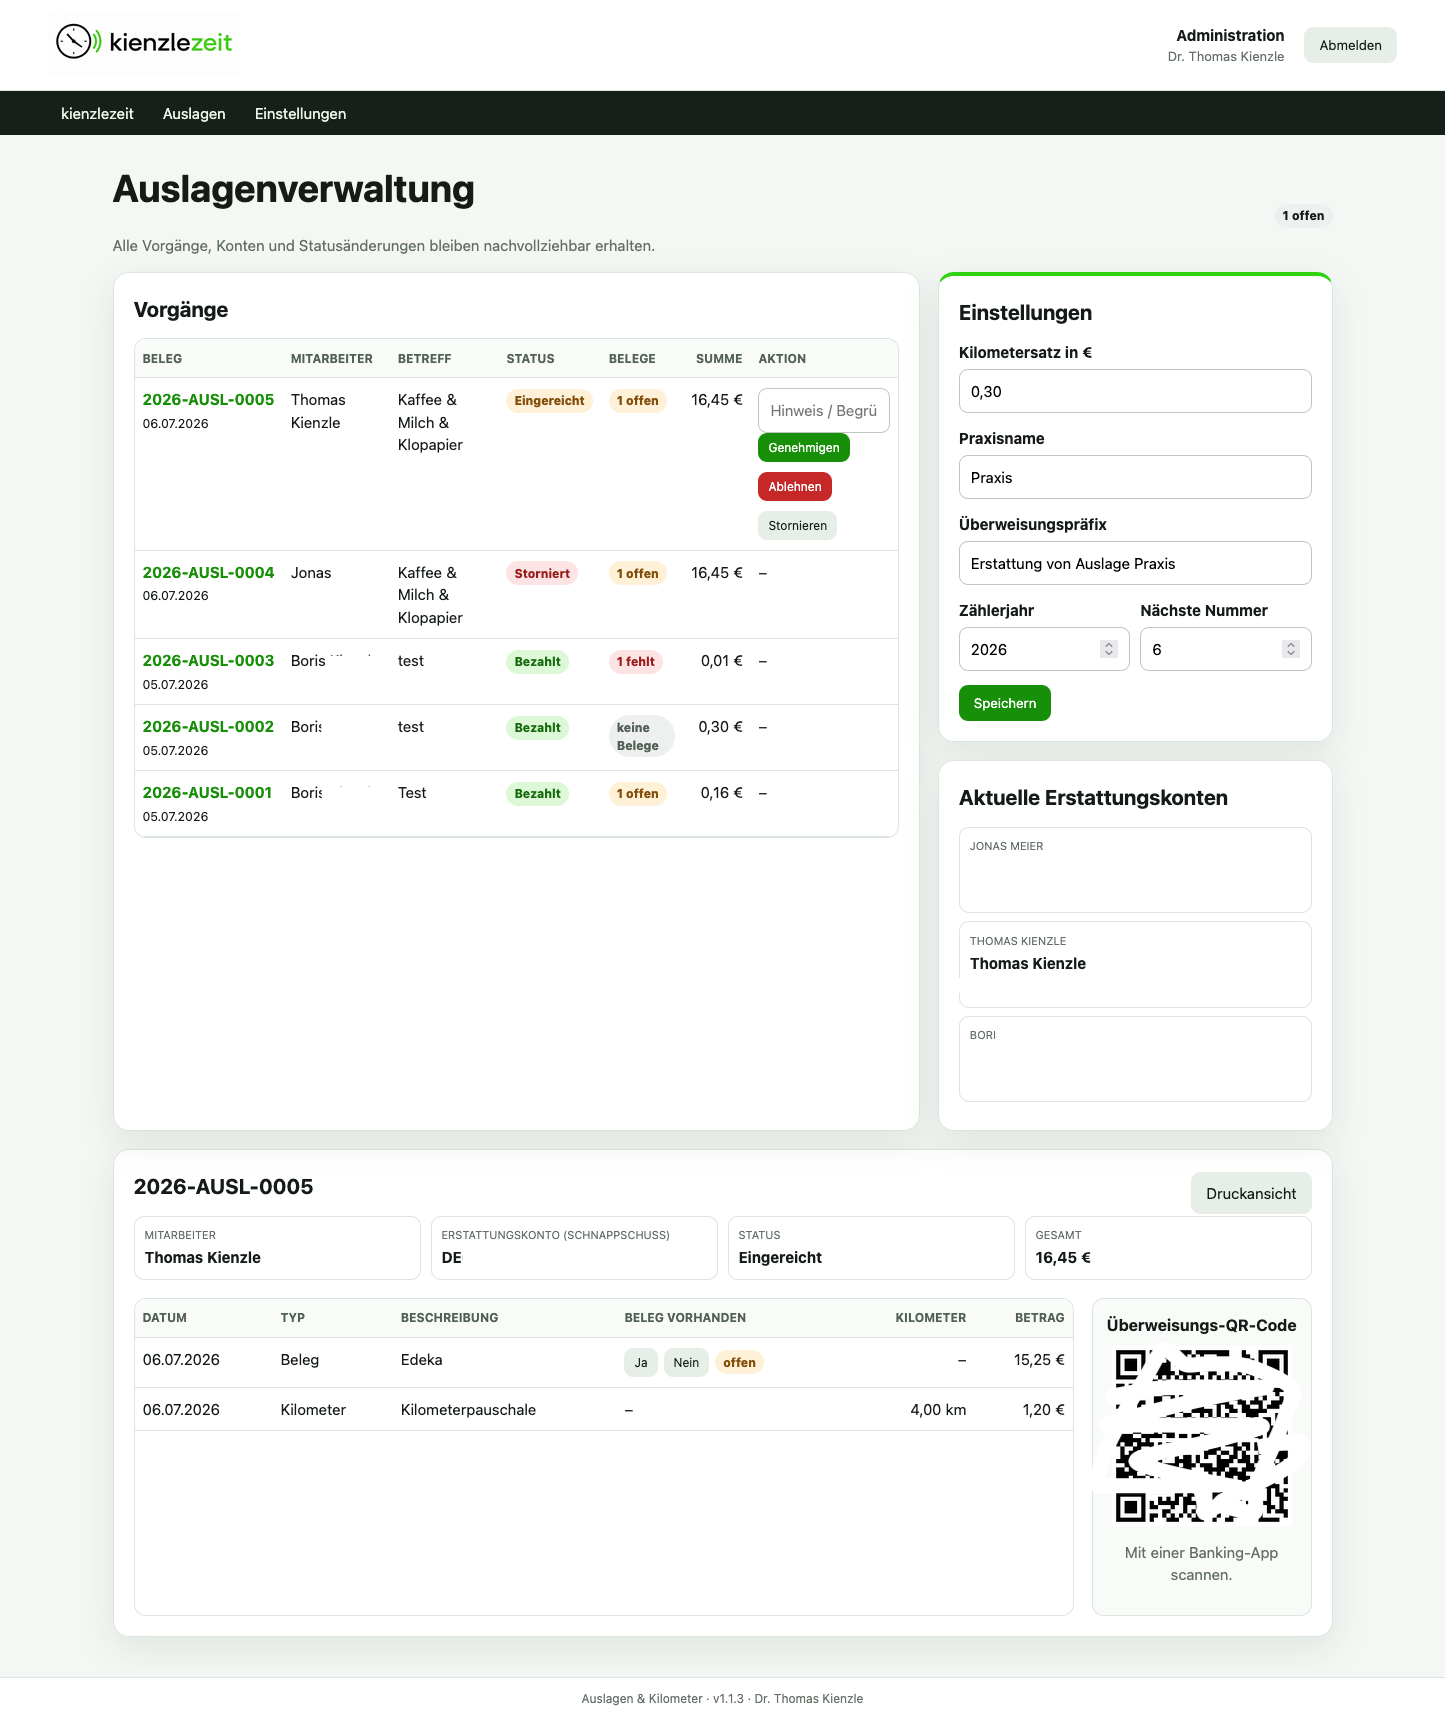Viewport: 1445px width, 1720px height.
Task: Click the 'Dr. Thomas Kienzle' user name
Action: click(x=1226, y=57)
